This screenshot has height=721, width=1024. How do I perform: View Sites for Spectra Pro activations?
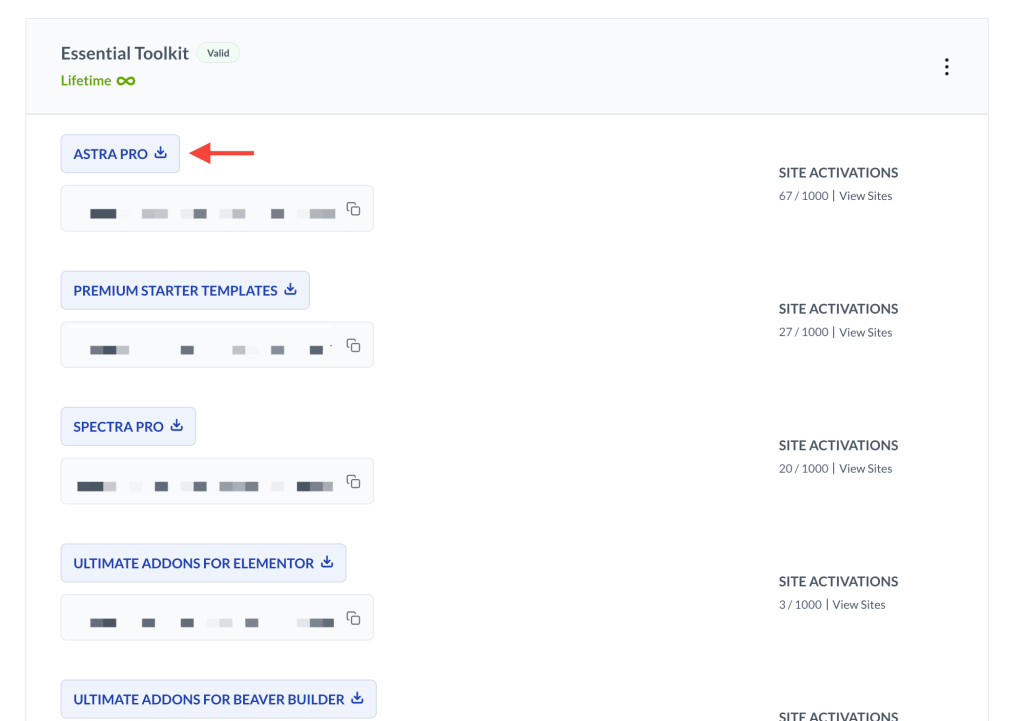865,467
